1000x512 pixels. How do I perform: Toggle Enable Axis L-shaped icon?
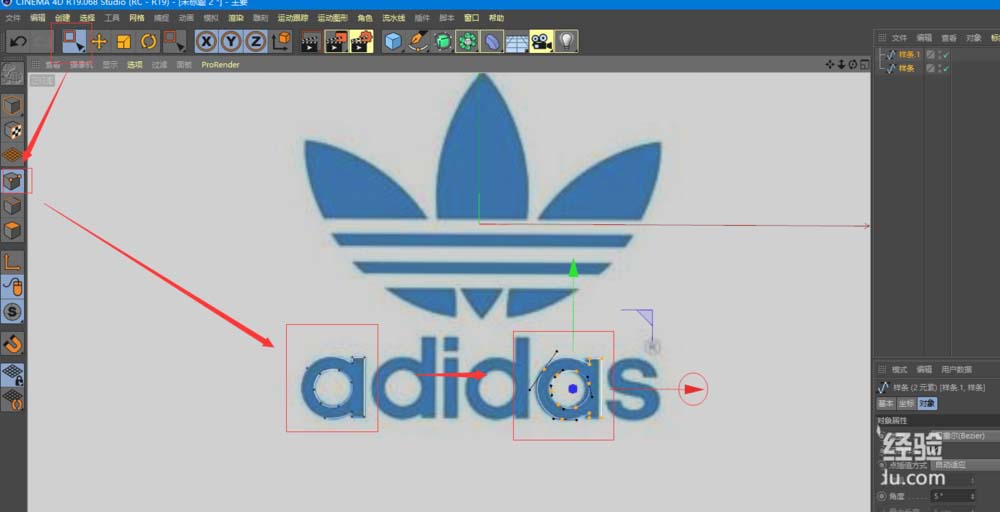click(13, 262)
